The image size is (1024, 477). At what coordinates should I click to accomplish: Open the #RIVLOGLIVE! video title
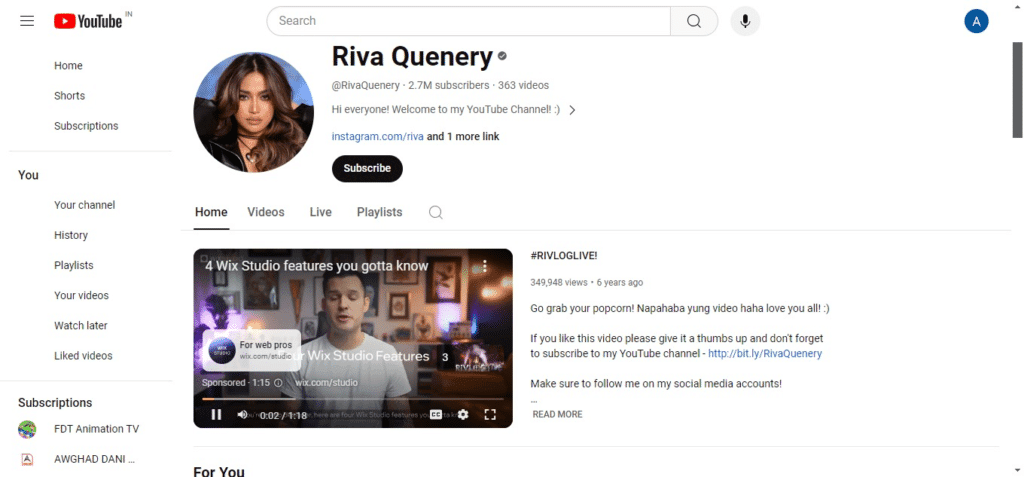(x=564, y=255)
